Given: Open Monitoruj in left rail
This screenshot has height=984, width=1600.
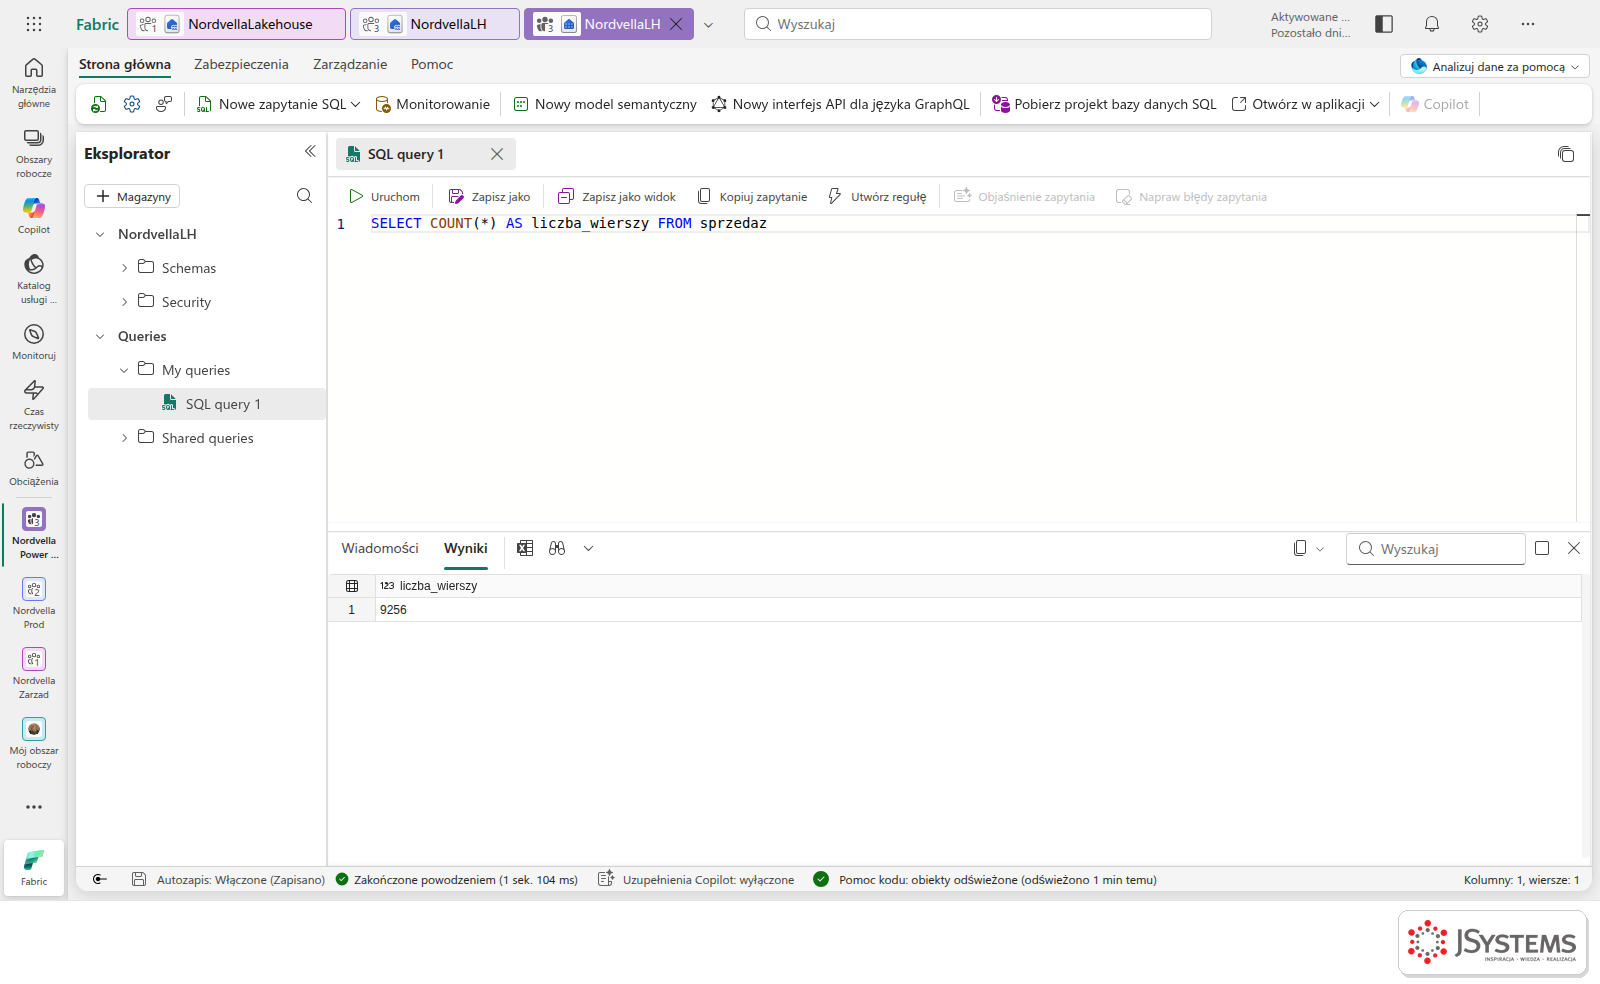Looking at the screenshot, I should 34,341.
